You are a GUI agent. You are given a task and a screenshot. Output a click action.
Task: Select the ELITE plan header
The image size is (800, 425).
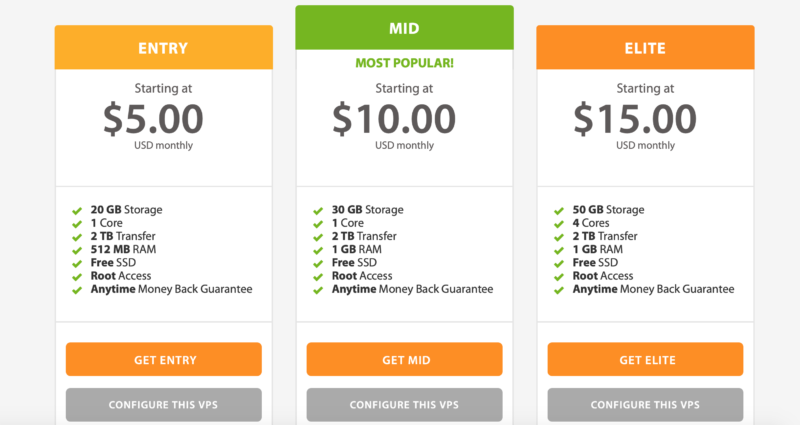[x=645, y=47]
